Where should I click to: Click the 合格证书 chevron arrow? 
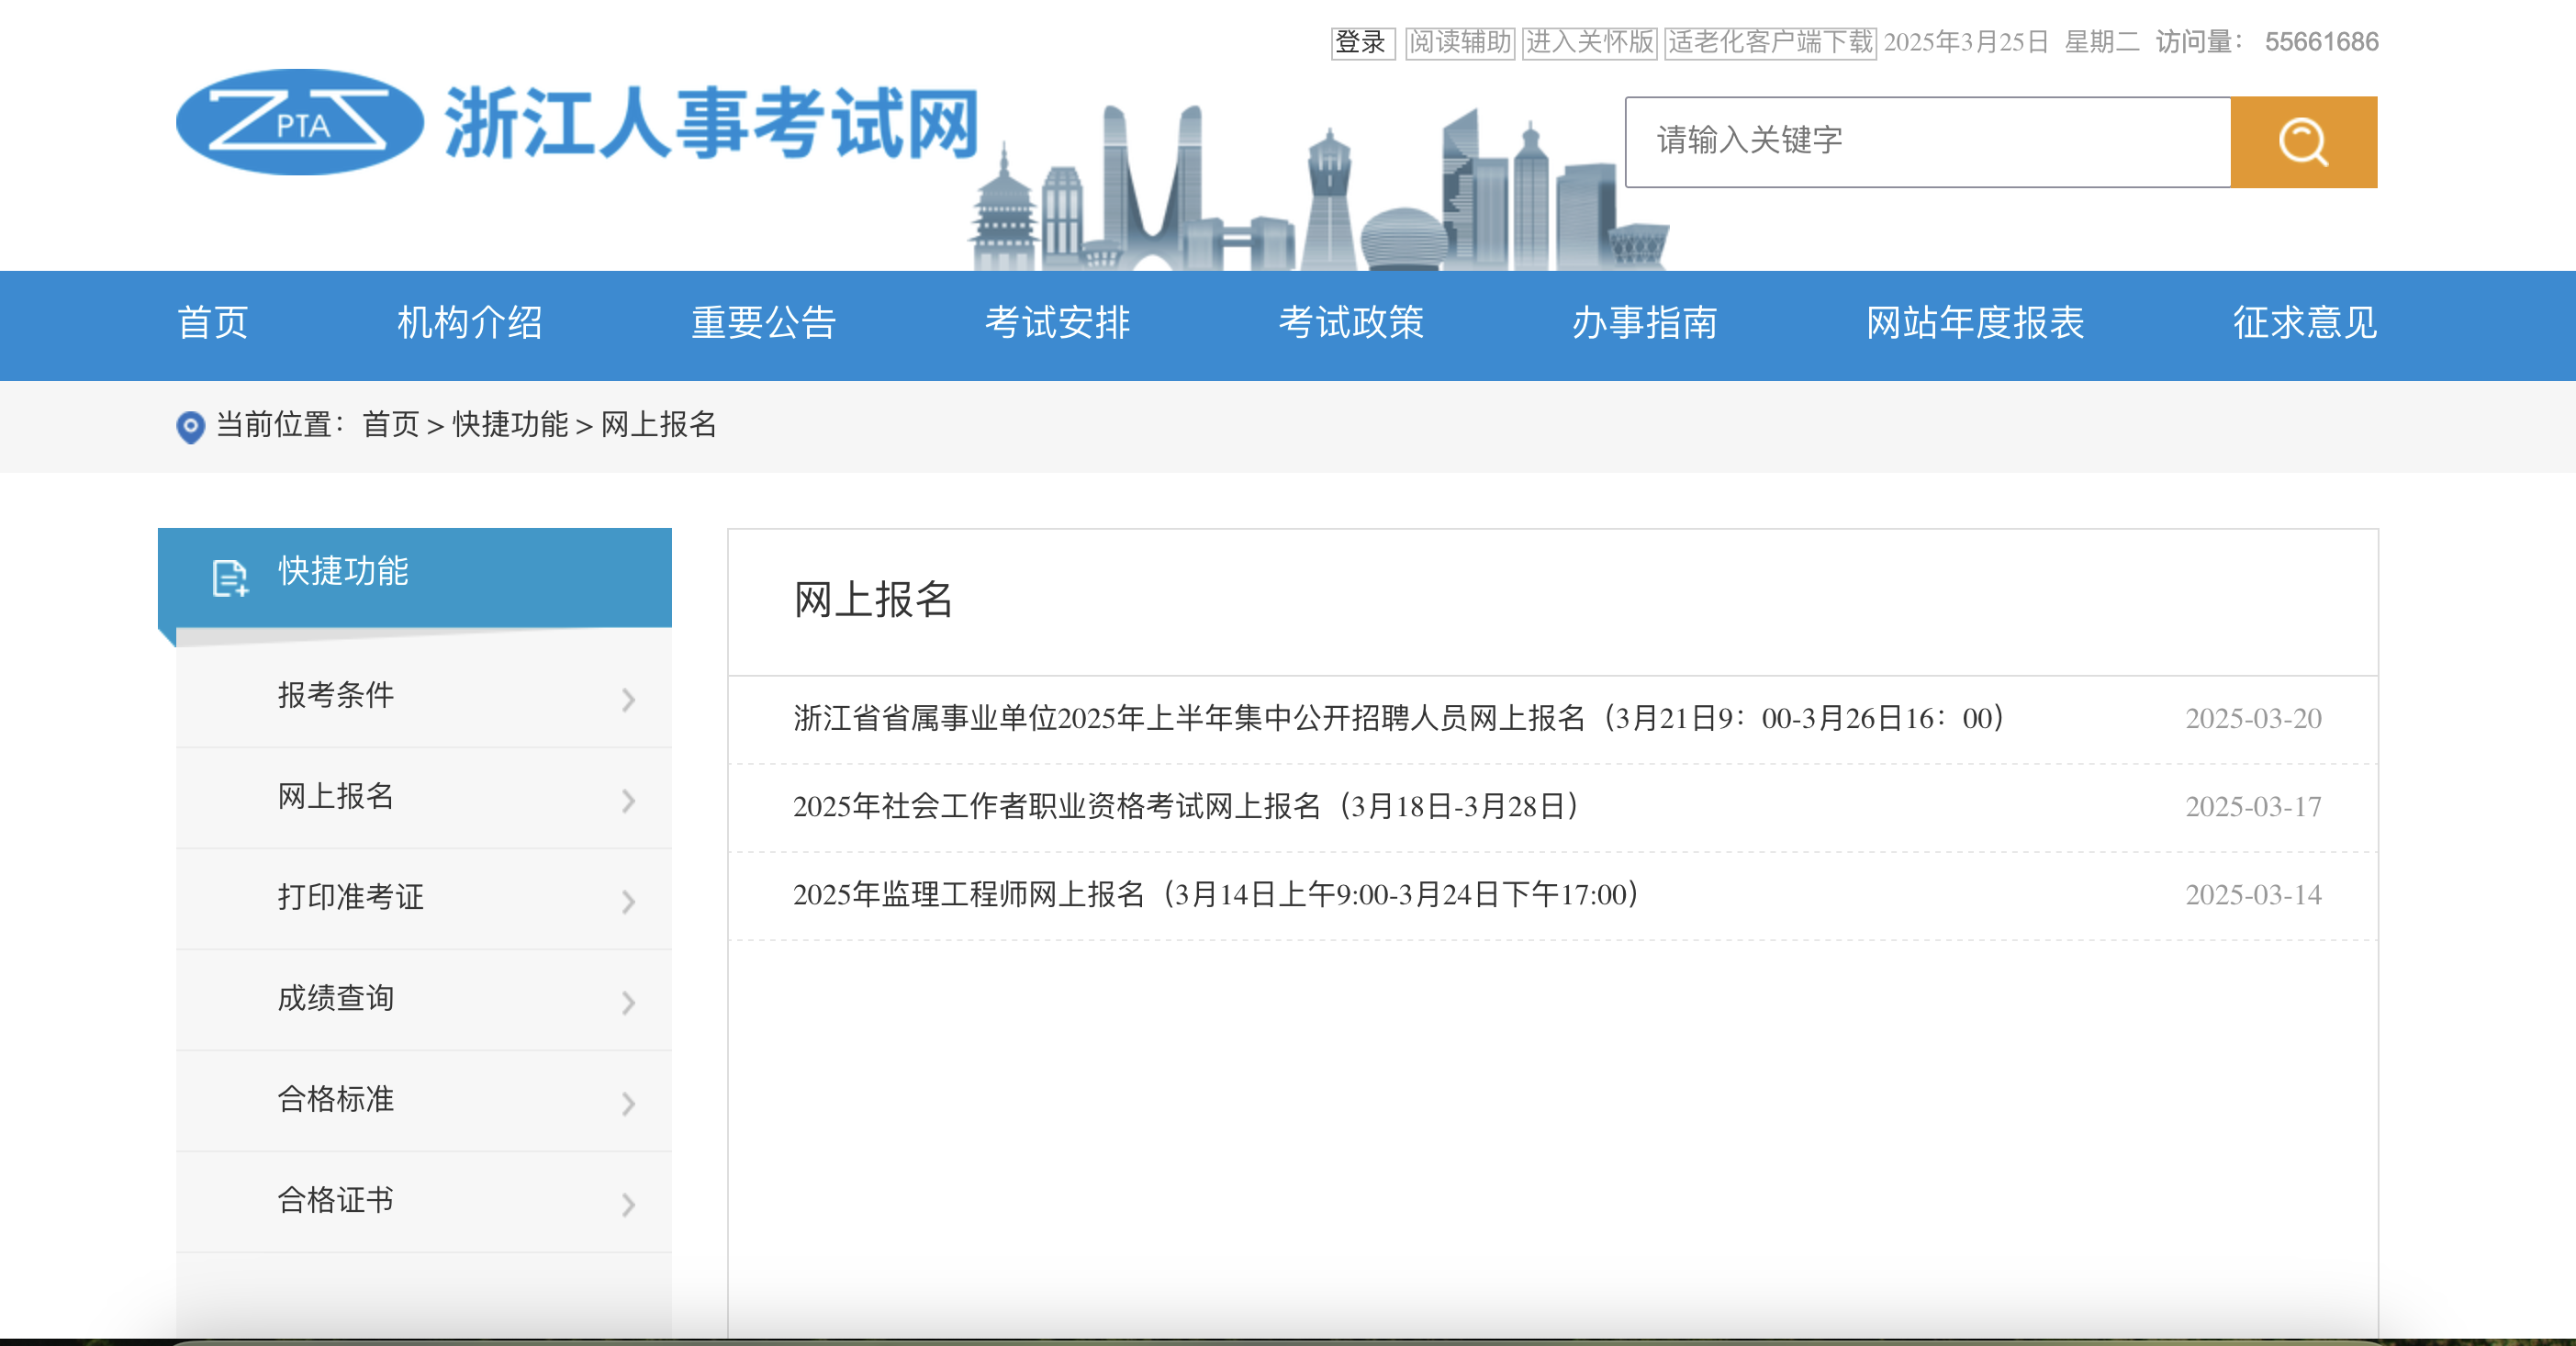(x=628, y=1204)
